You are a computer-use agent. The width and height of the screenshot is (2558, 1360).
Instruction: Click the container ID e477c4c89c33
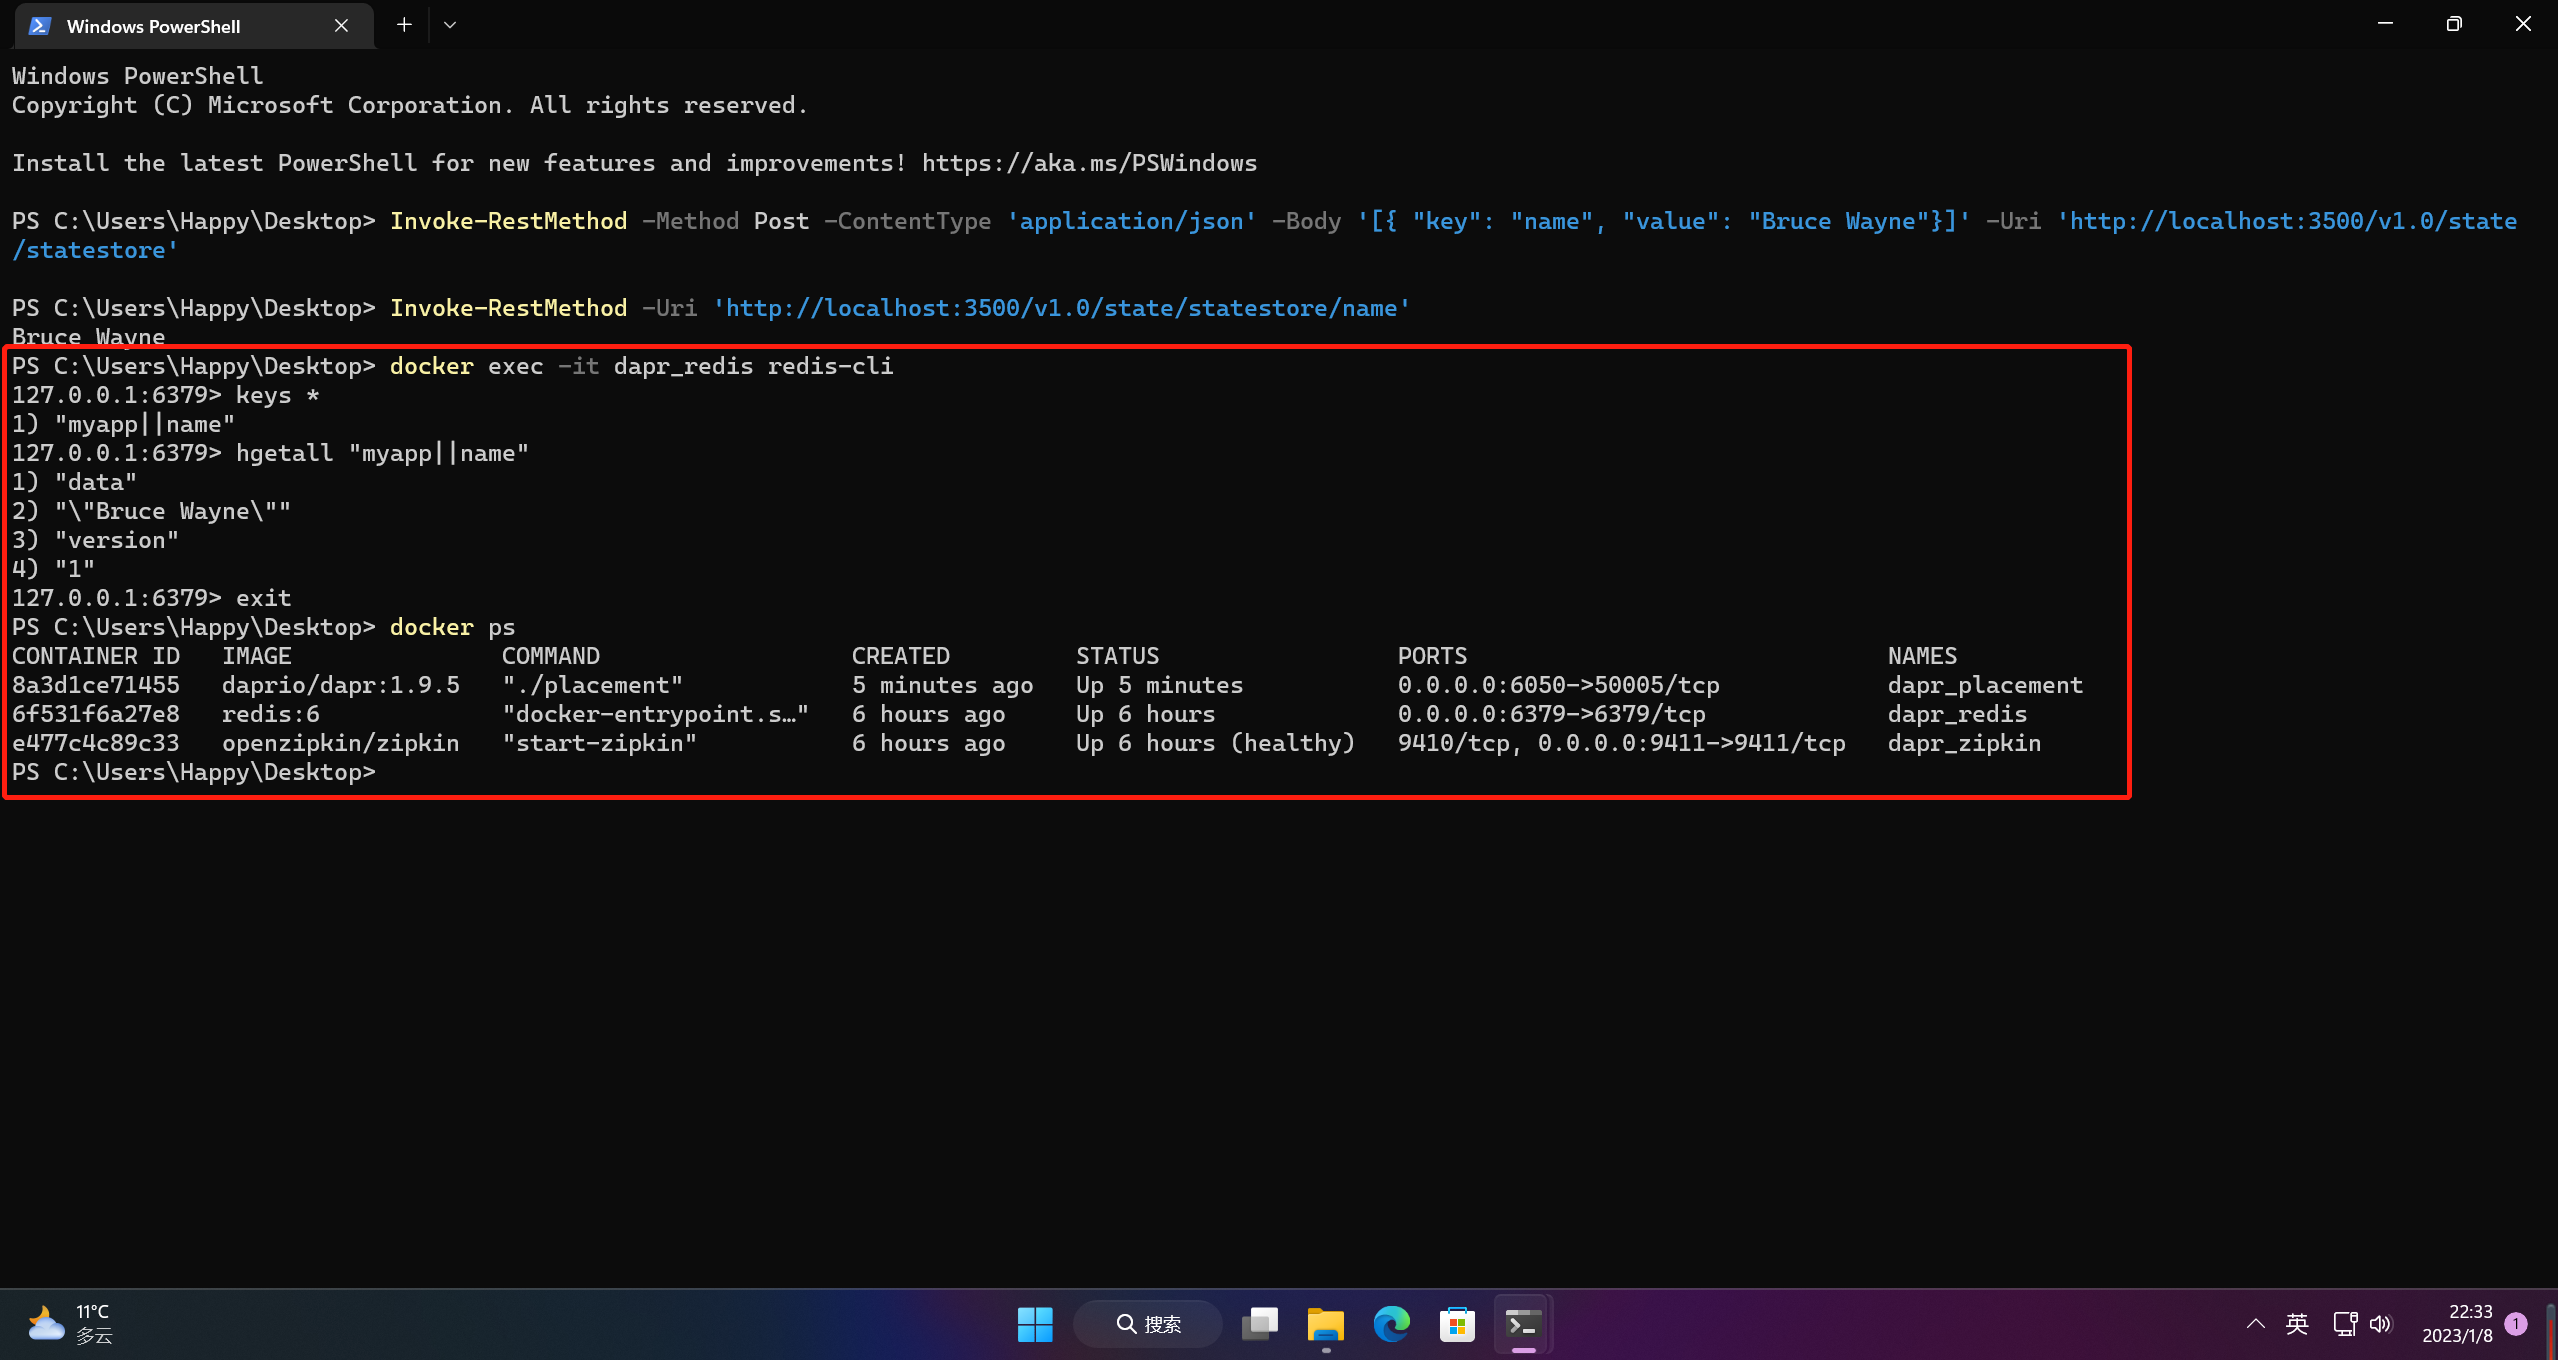96,743
